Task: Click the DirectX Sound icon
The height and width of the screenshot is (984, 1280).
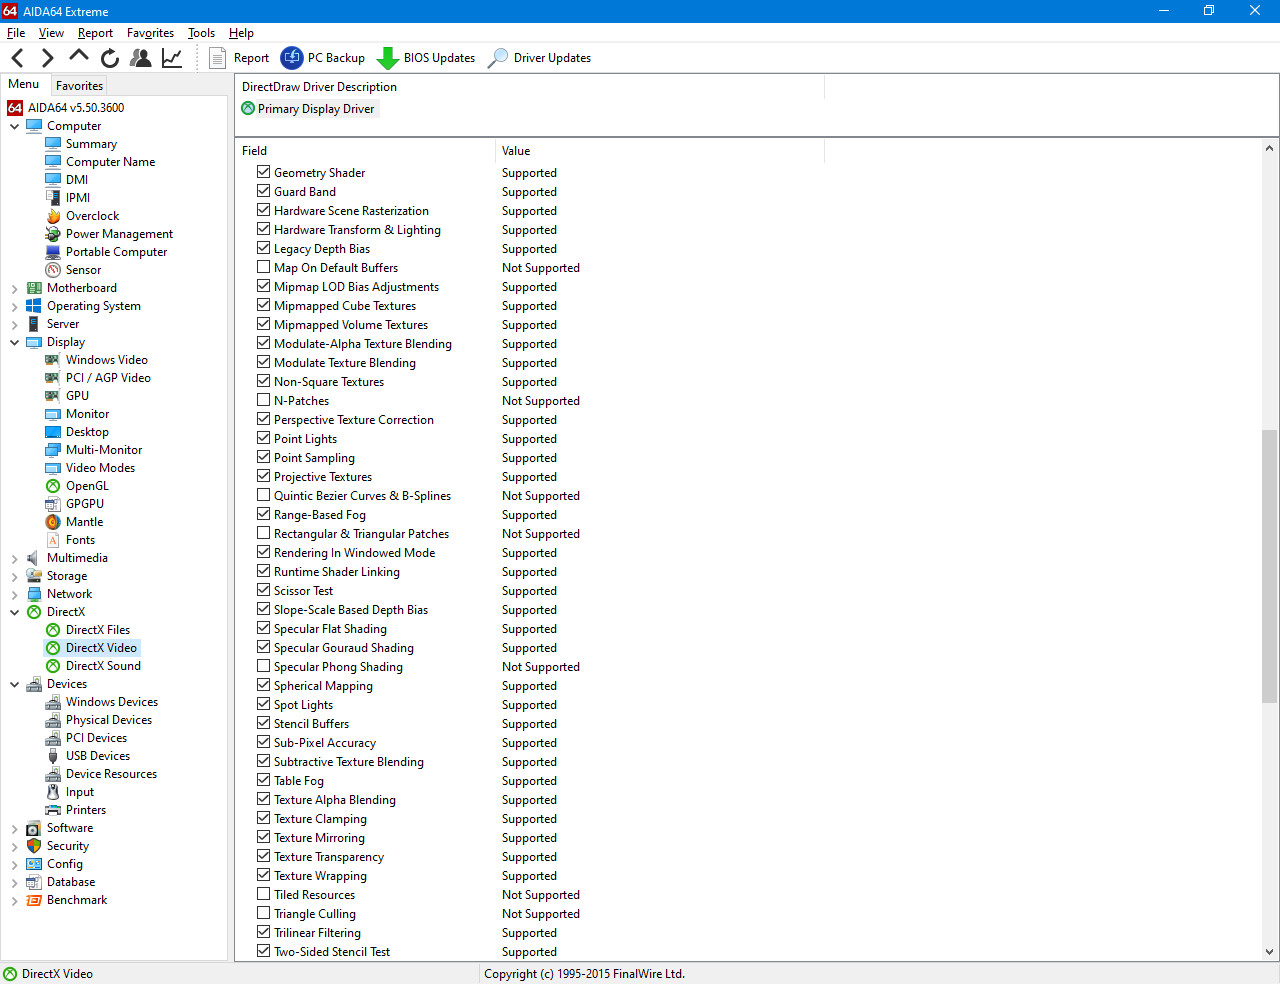Action: click(53, 666)
